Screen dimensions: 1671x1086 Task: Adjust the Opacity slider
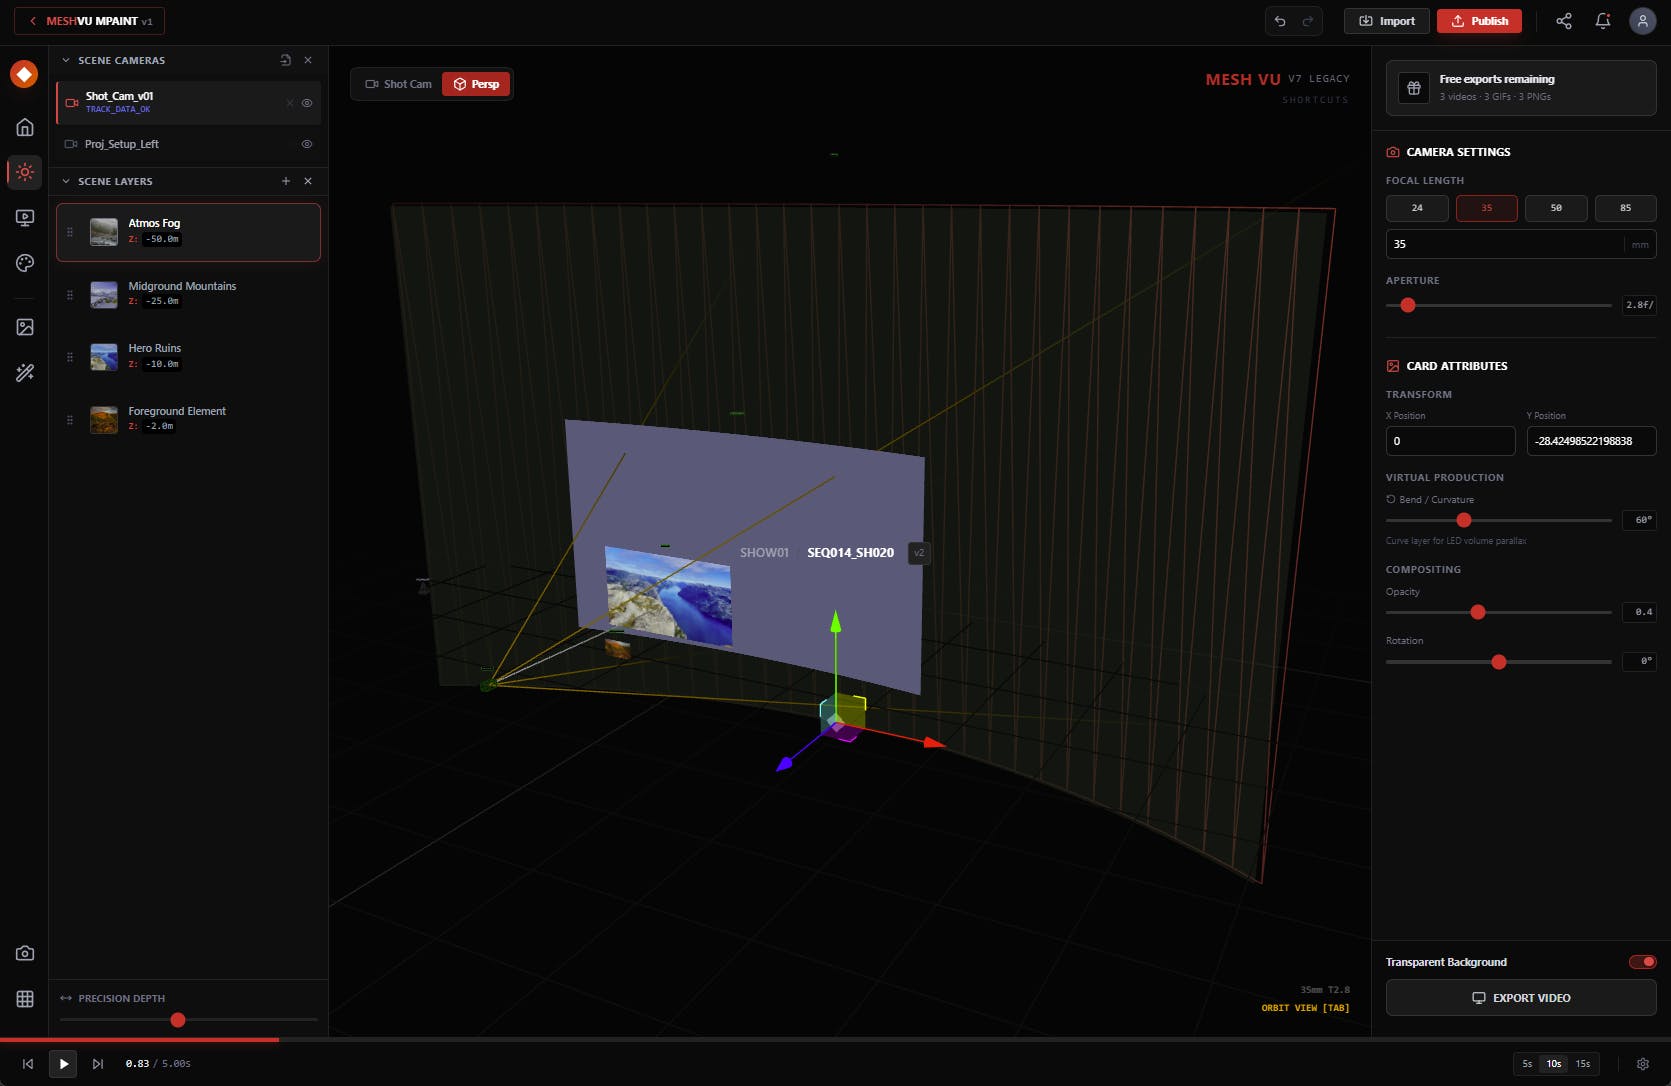[x=1498, y=612]
